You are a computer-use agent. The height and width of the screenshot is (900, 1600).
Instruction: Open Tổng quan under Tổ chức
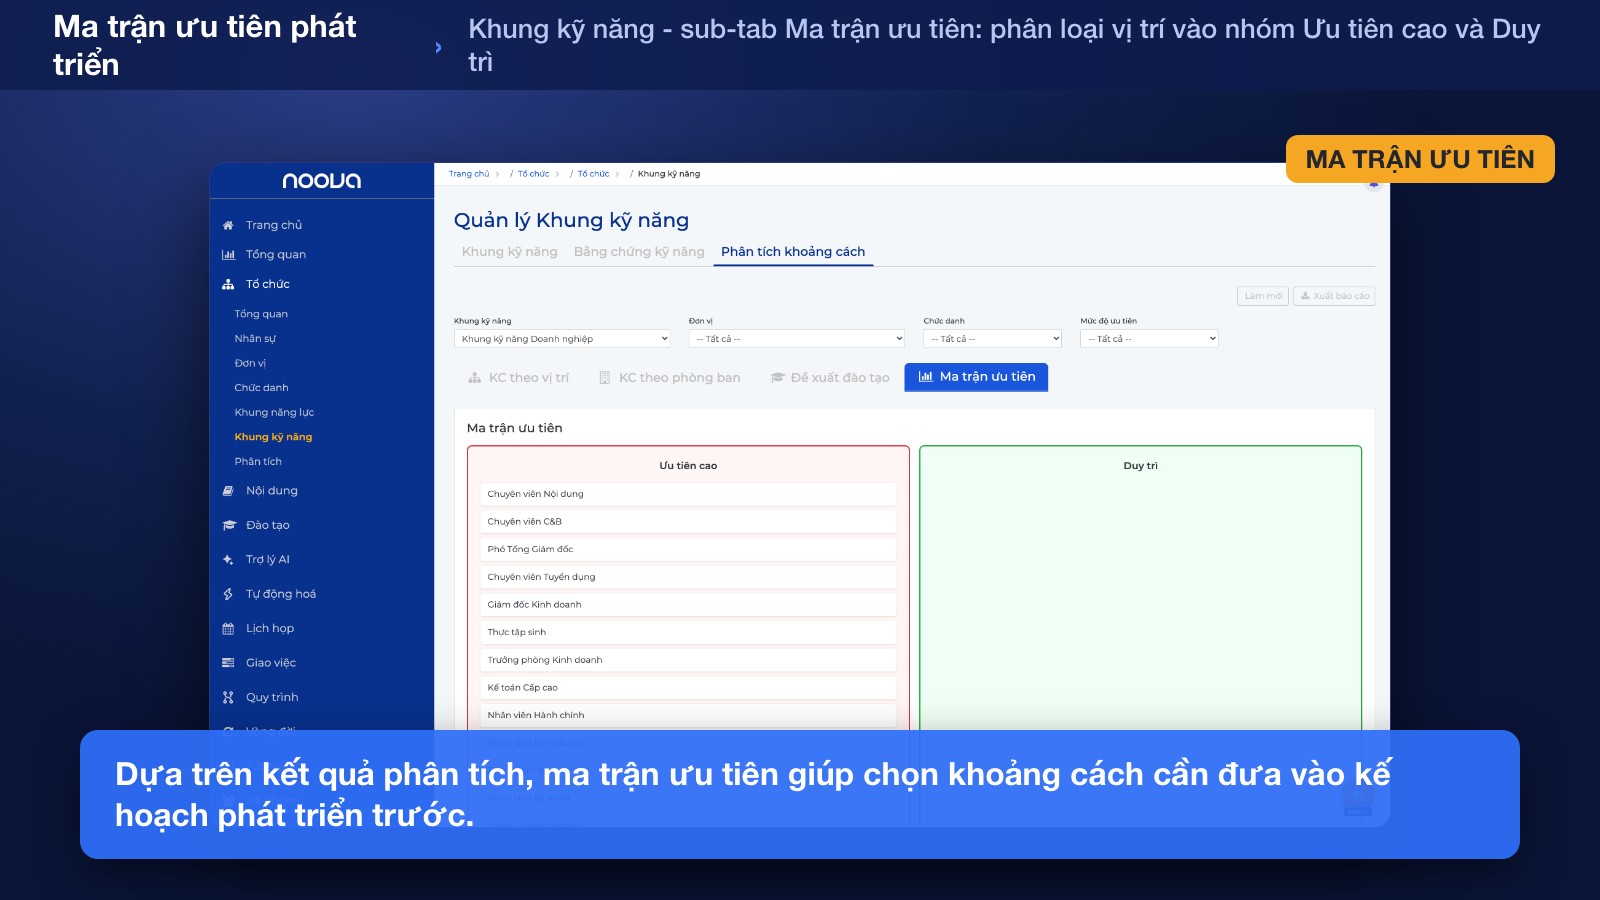coord(261,314)
